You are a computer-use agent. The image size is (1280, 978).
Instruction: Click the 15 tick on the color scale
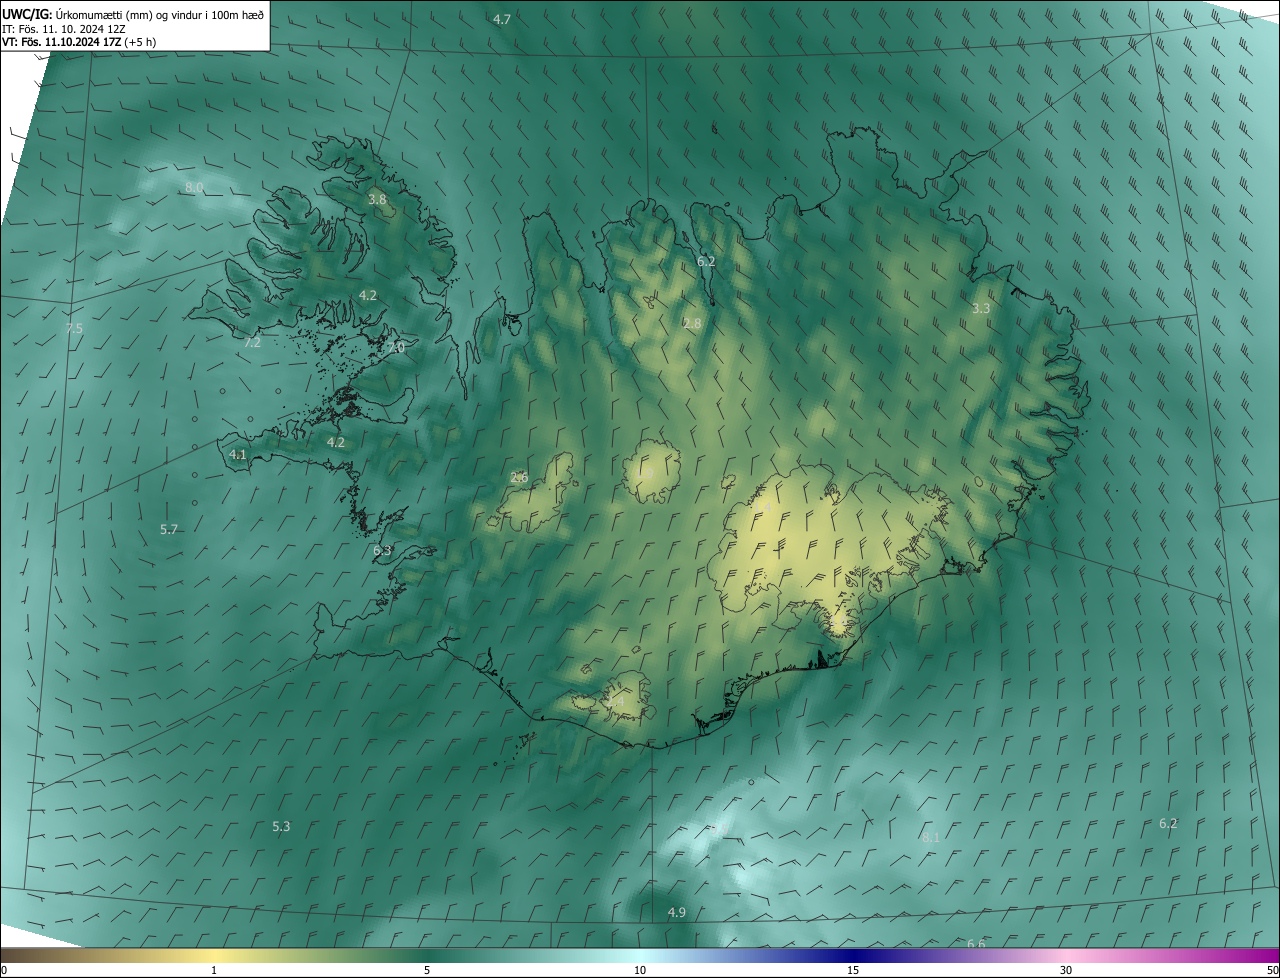853,970
